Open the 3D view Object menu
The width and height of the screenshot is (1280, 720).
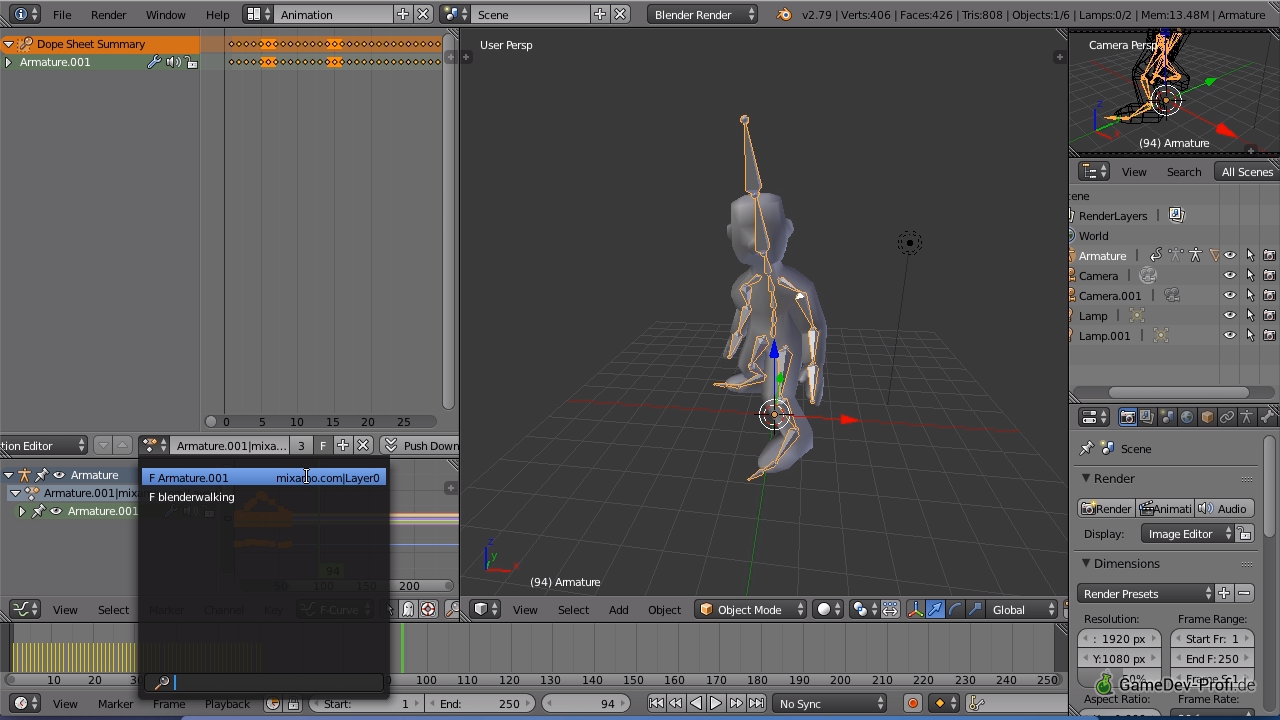click(664, 610)
